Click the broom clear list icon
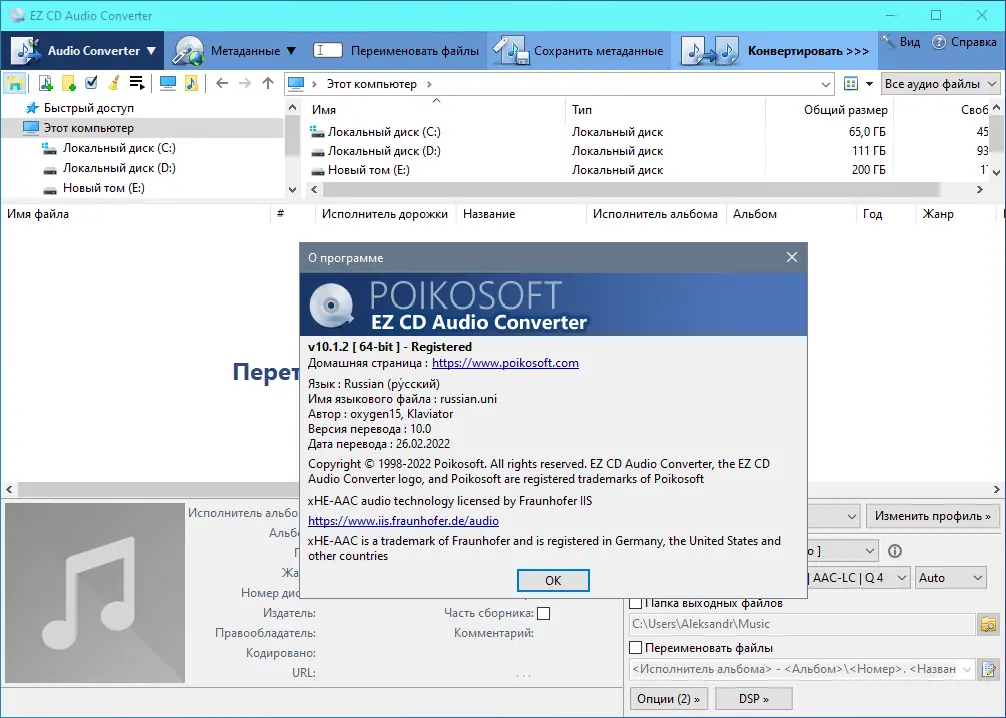1006x718 pixels. coord(114,83)
